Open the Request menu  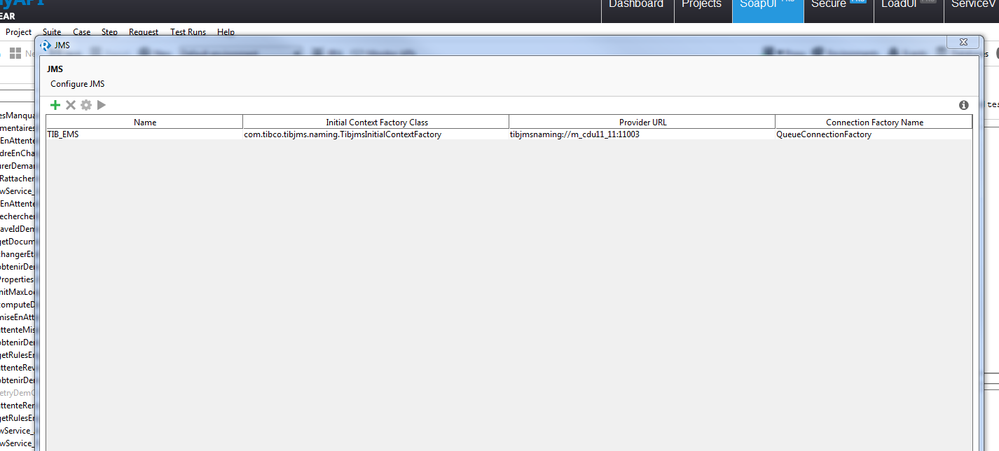[143, 32]
